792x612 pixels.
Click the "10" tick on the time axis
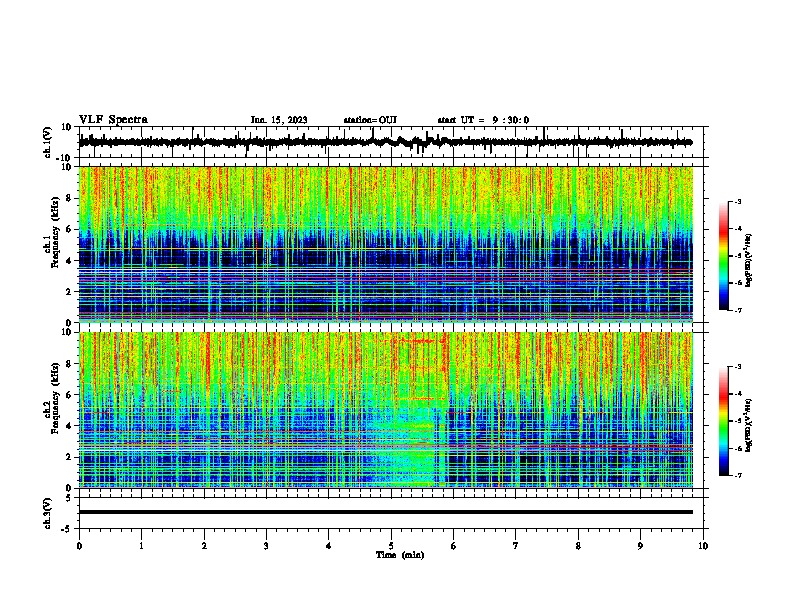703,546
